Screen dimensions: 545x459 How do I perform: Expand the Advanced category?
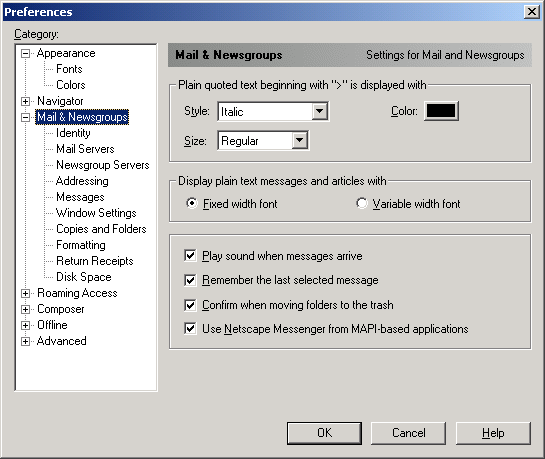(x=25, y=342)
